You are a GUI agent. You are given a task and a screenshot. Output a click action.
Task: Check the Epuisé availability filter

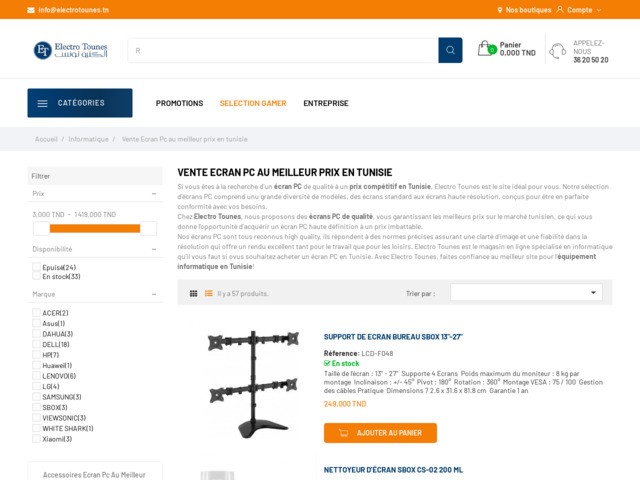pyautogui.click(x=37, y=267)
